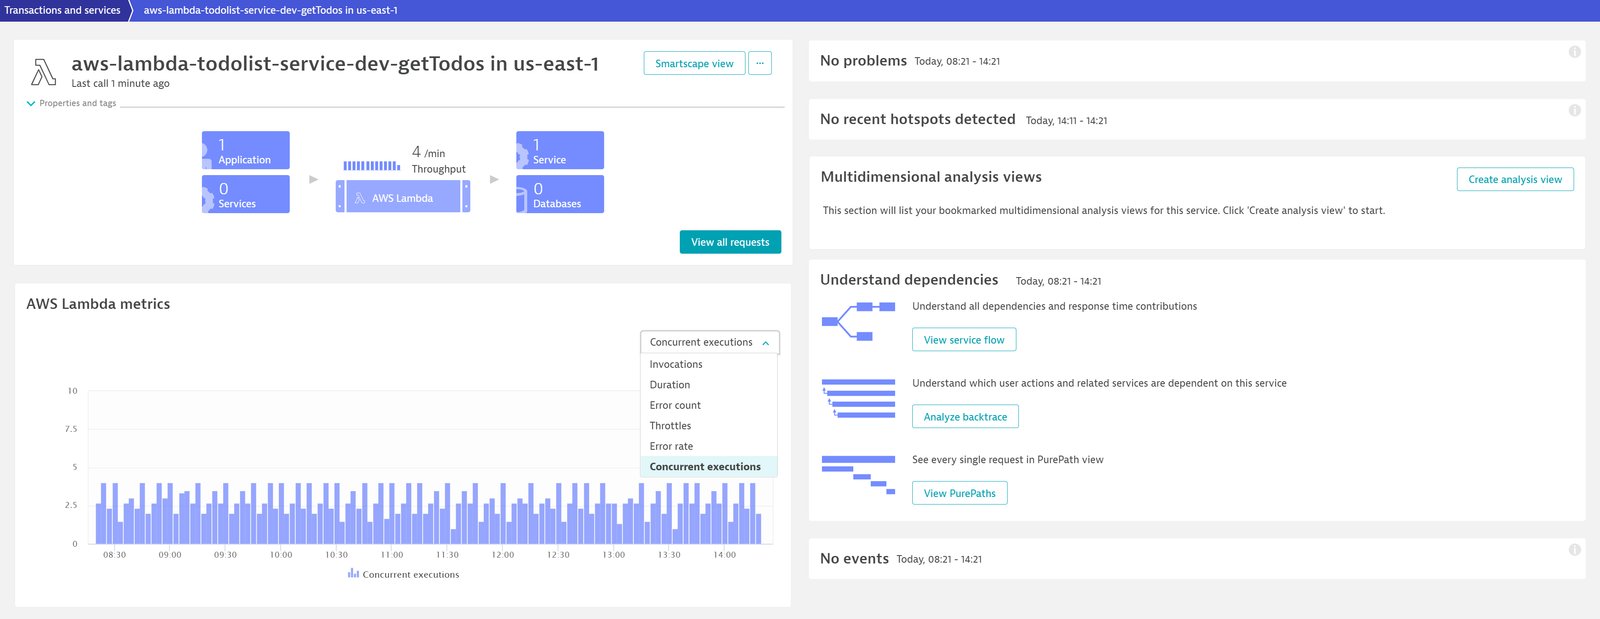The image size is (1600, 619).
Task: Expand Properties and tags section
Action: pos(71,103)
